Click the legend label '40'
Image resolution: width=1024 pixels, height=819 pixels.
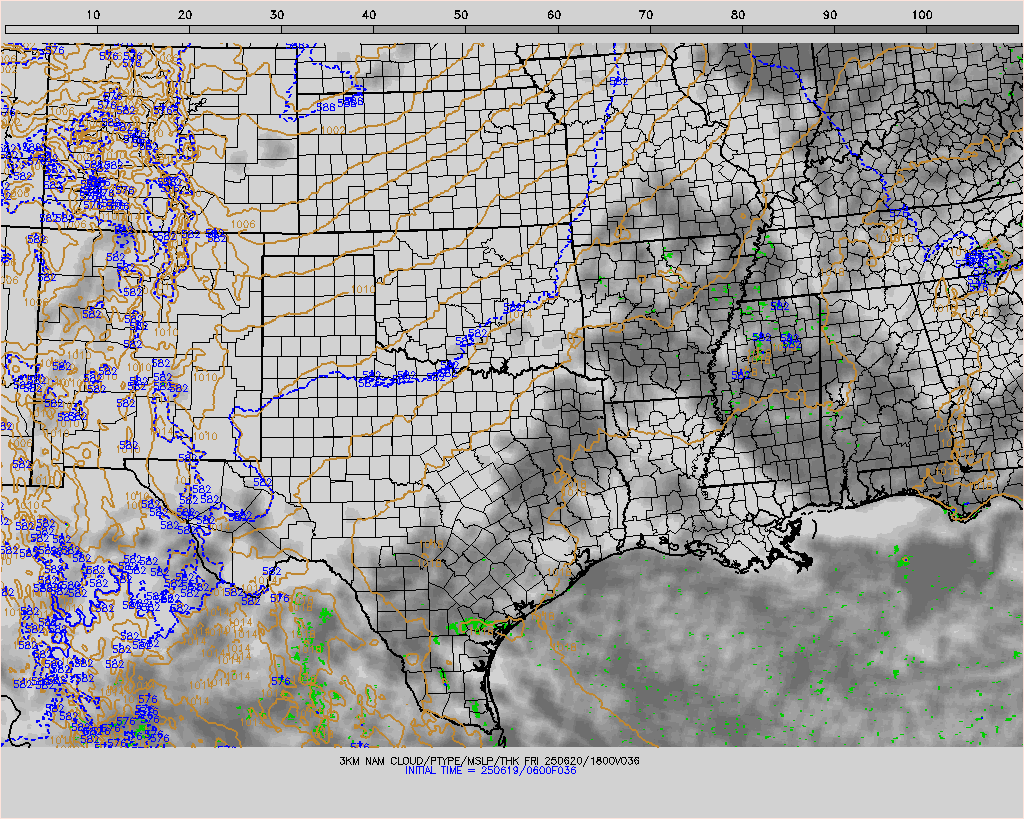(370, 15)
